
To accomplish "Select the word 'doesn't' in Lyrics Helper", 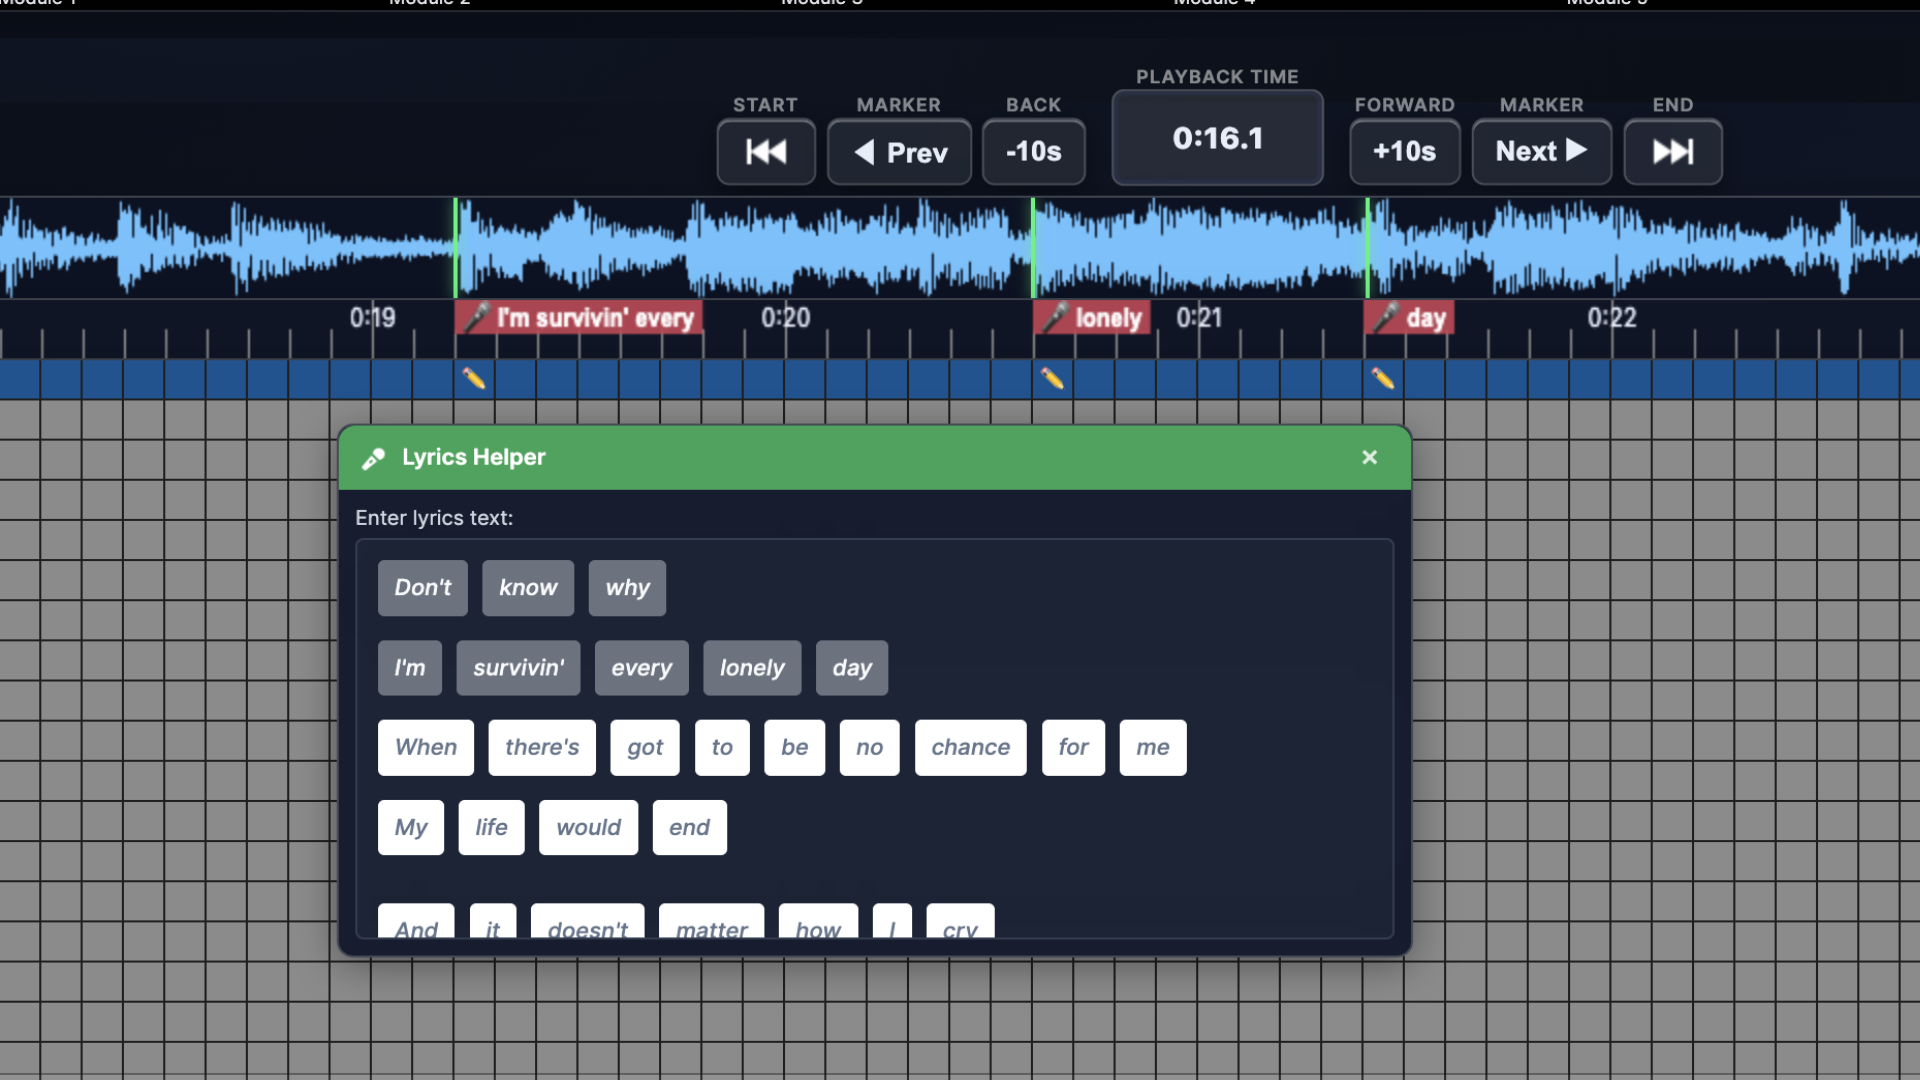I will (588, 928).
